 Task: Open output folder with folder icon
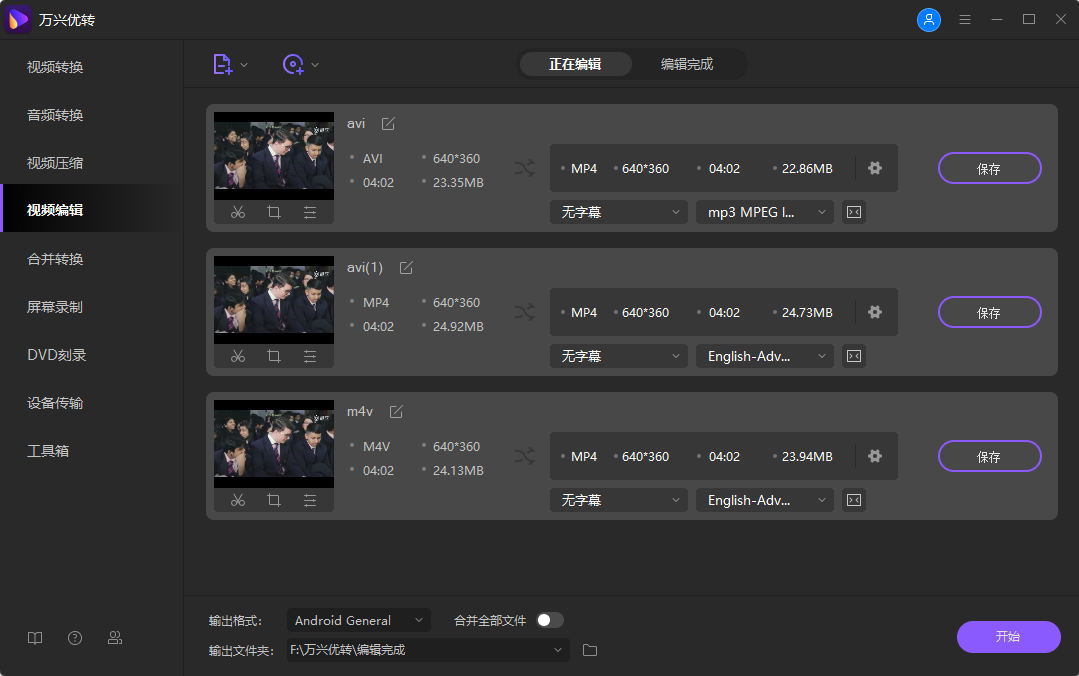click(590, 650)
